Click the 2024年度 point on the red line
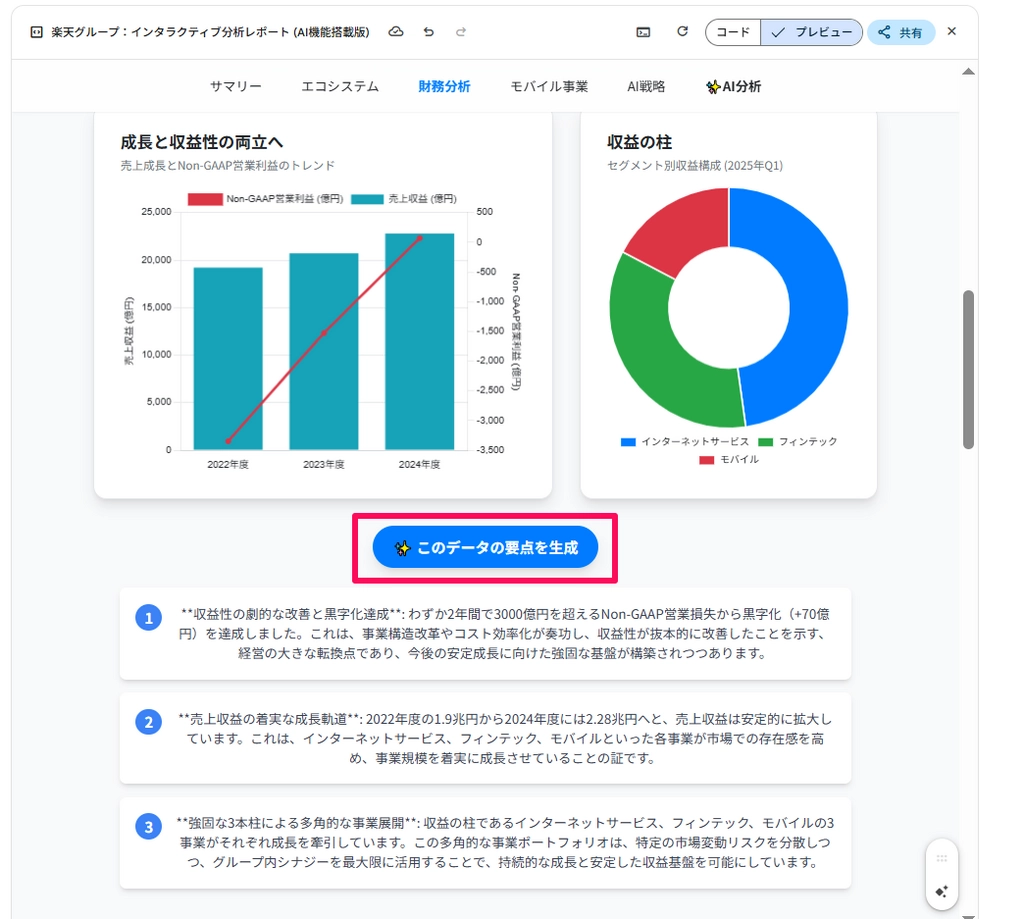 click(x=419, y=238)
